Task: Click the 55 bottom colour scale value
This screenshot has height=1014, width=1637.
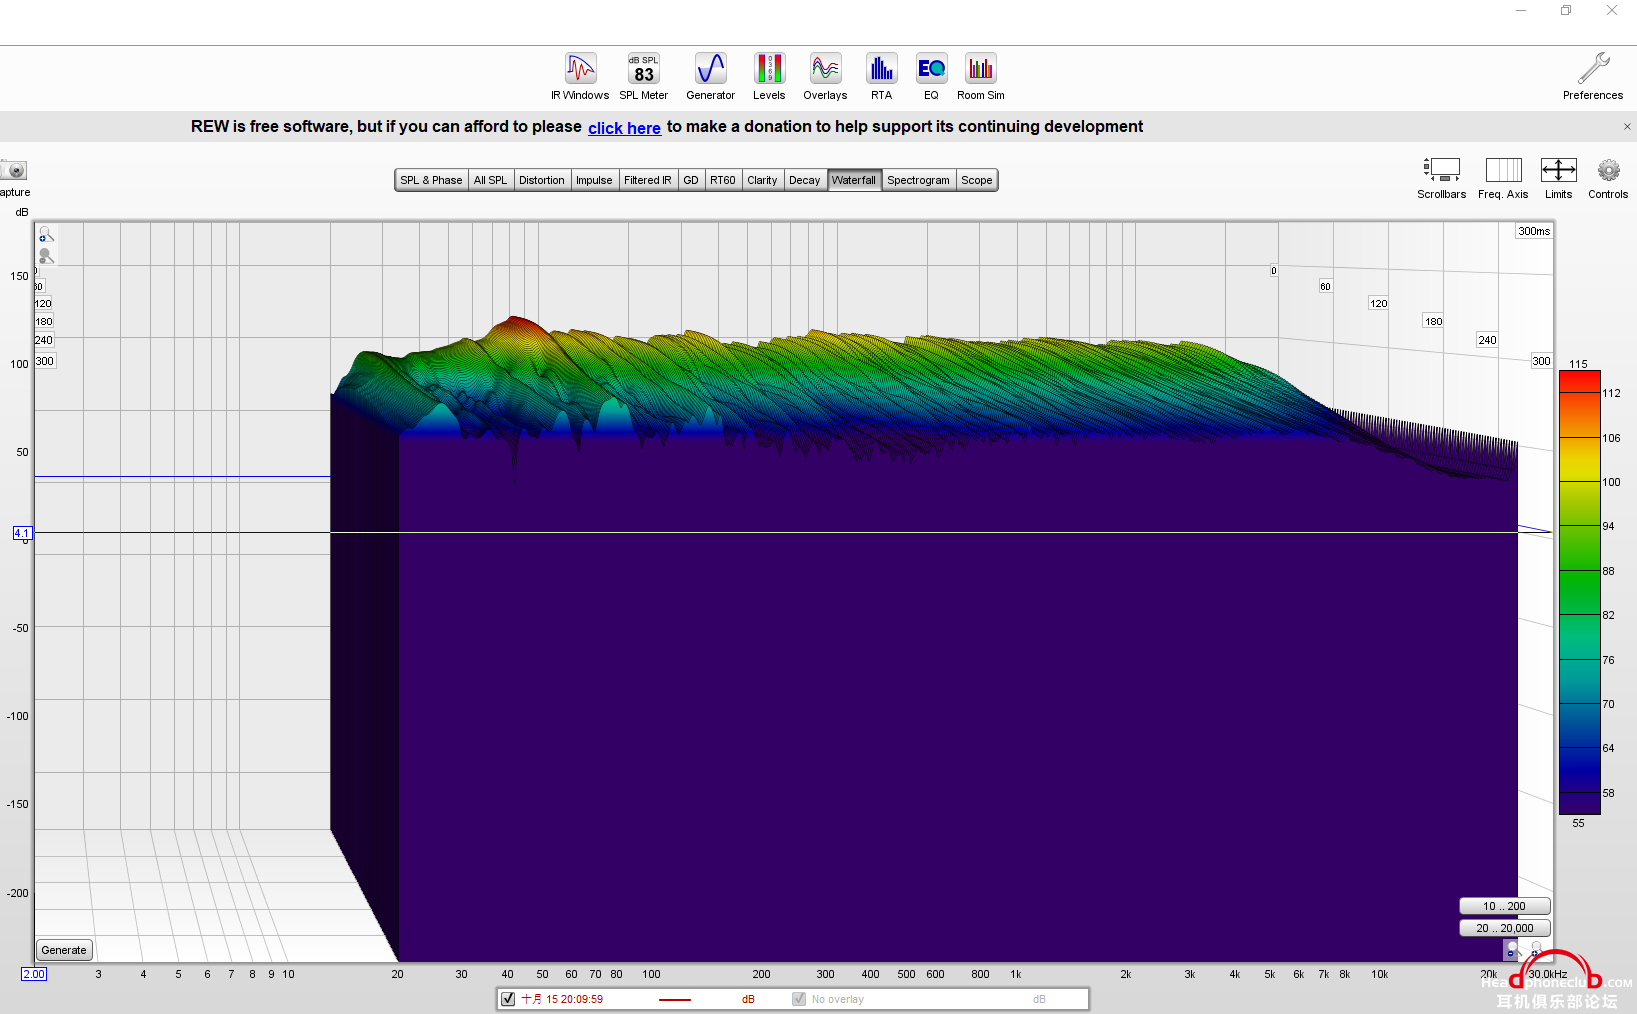Action: pyautogui.click(x=1578, y=823)
